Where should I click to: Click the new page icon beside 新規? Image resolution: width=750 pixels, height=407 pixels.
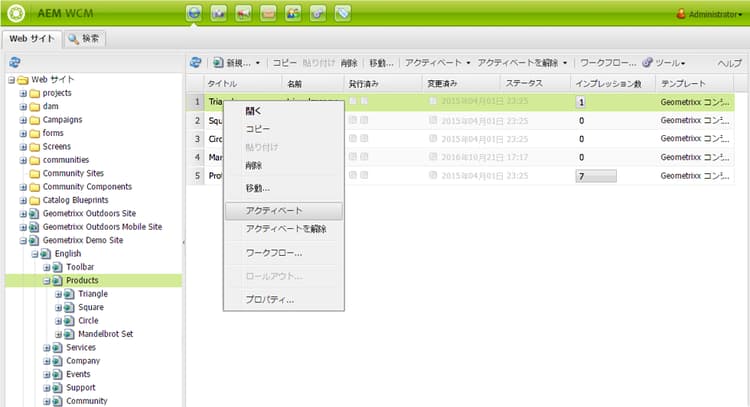(219, 63)
